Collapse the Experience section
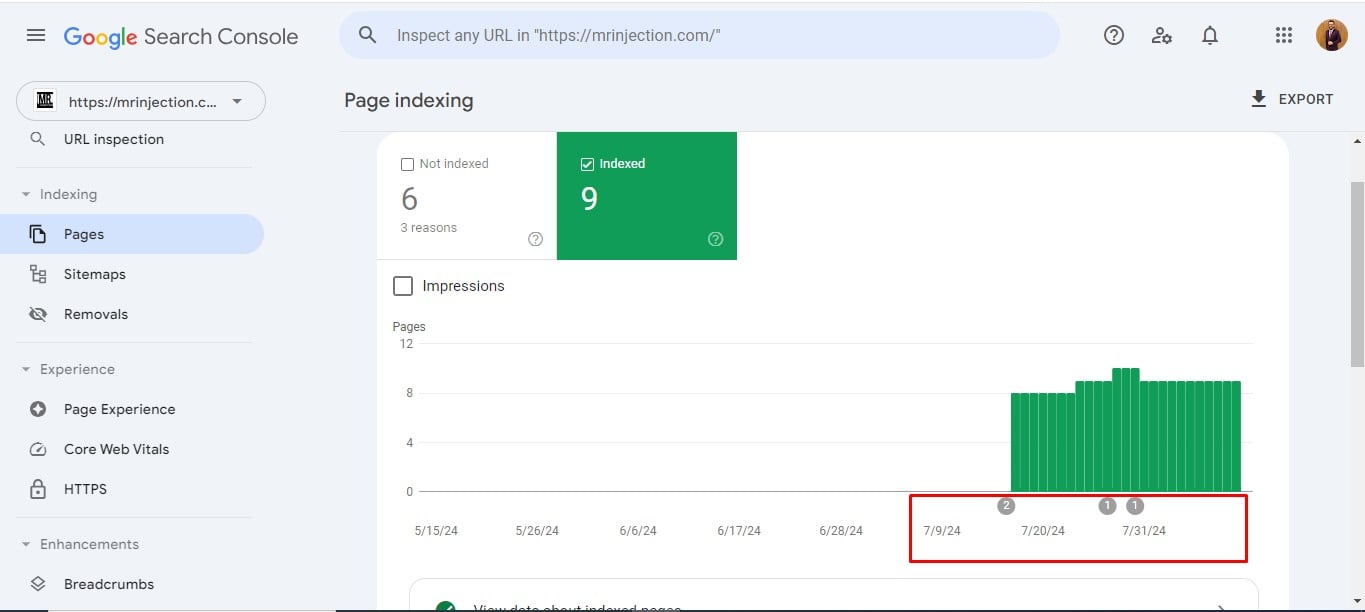This screenshot has width=1365, height=612. click(26, 370)
